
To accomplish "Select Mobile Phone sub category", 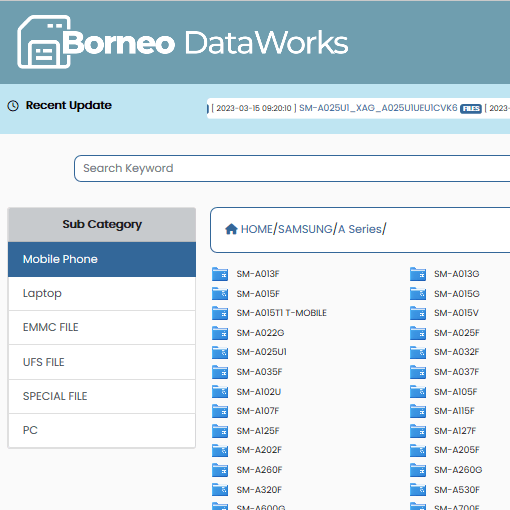I will [102, 259].
